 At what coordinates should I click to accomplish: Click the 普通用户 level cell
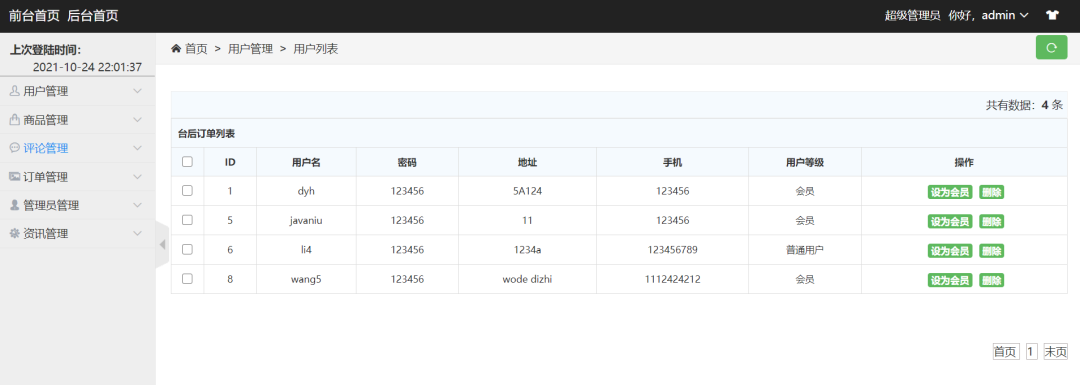(805, 250)
